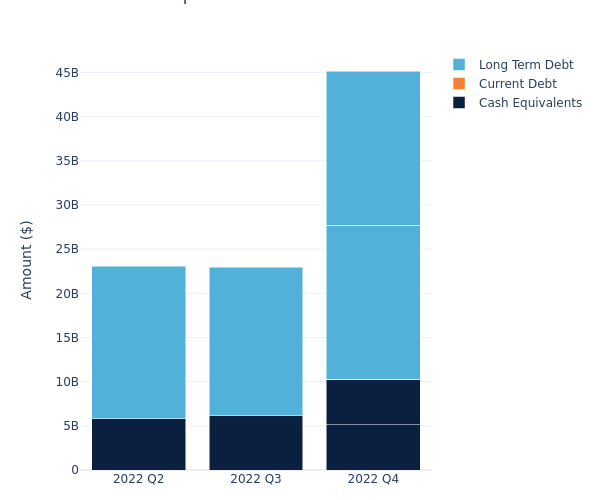Click the Amount ($) y-axis title
600x500 pixels.
click(27, 259)
